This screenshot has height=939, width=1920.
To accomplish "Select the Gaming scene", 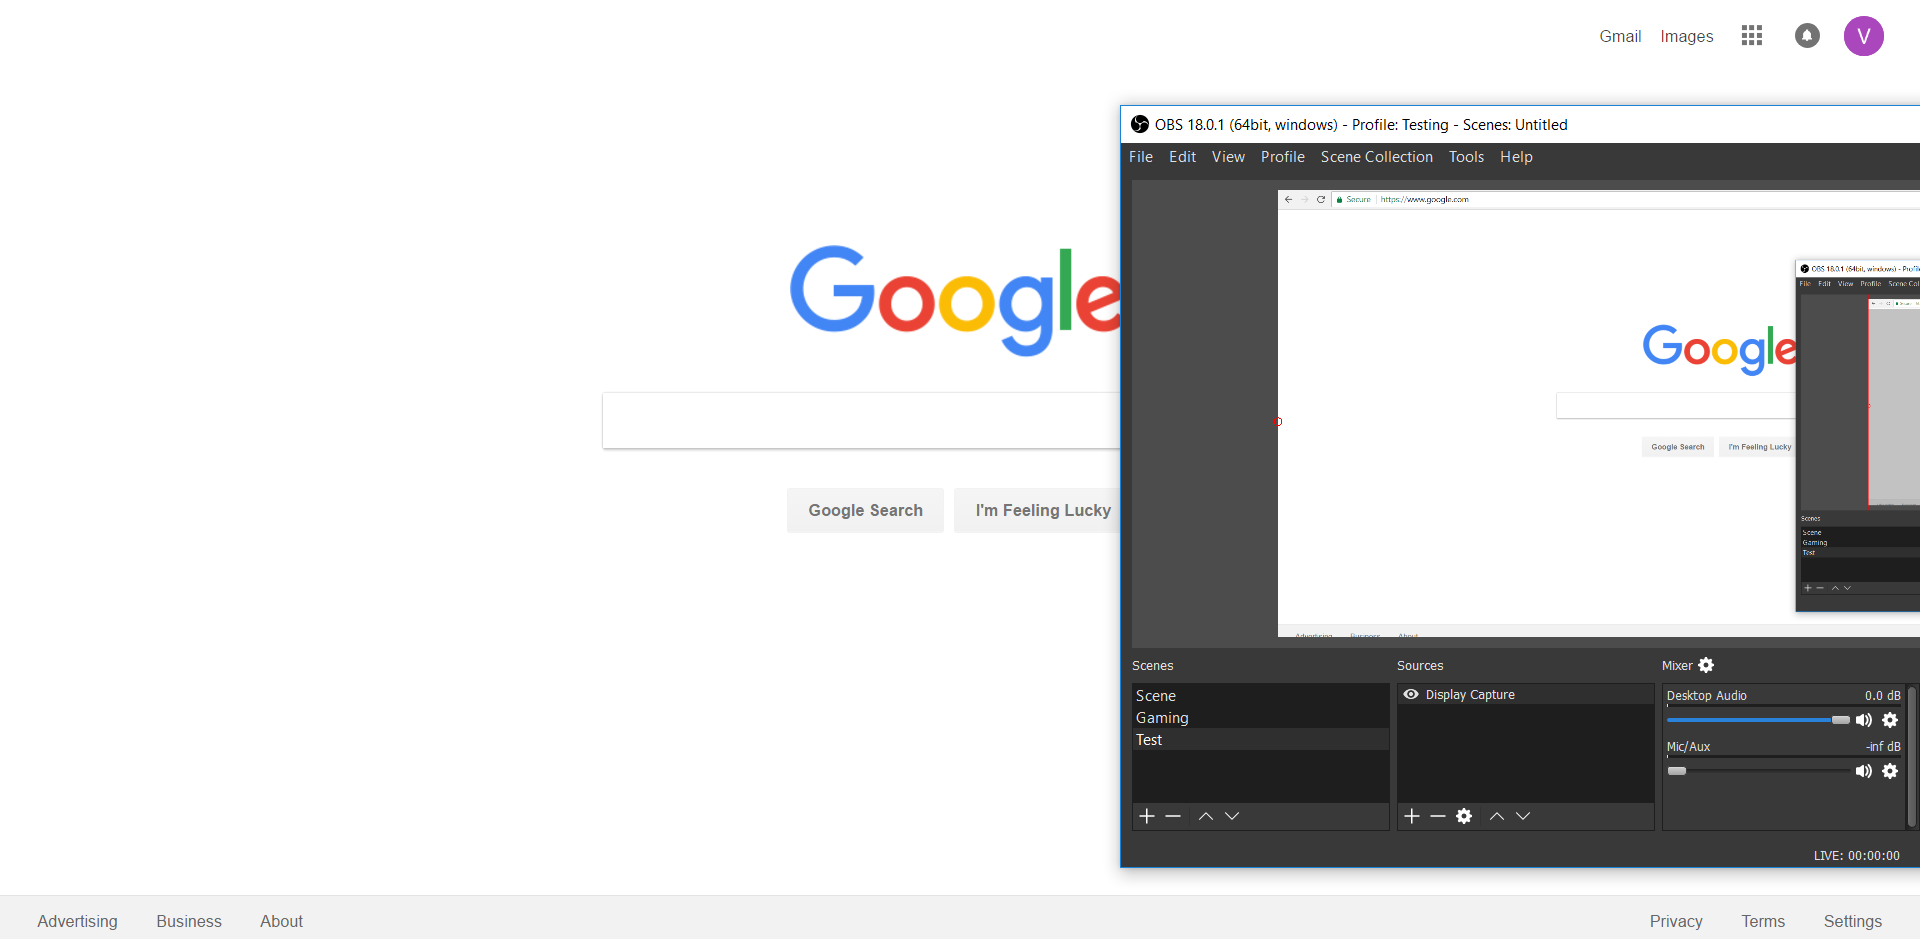I will pyautogui.click(x=1260, y=718).
